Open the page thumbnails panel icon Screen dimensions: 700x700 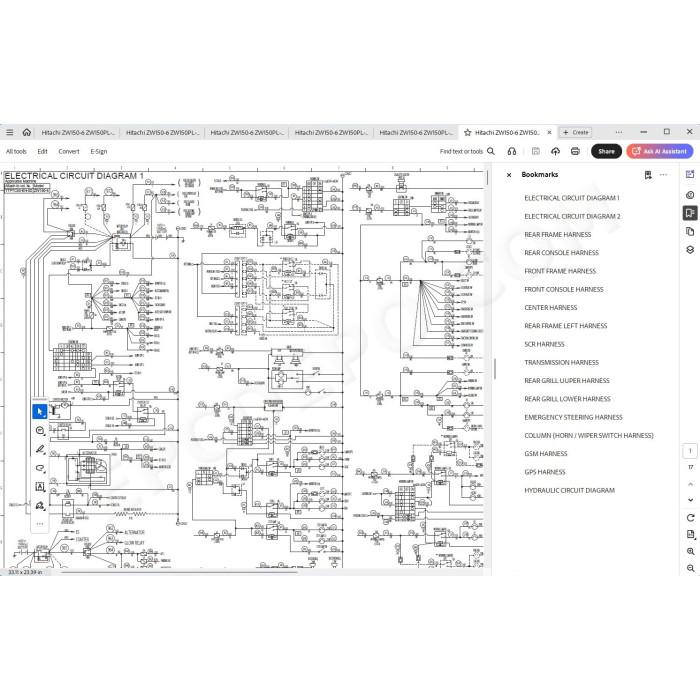click(690, 231)
